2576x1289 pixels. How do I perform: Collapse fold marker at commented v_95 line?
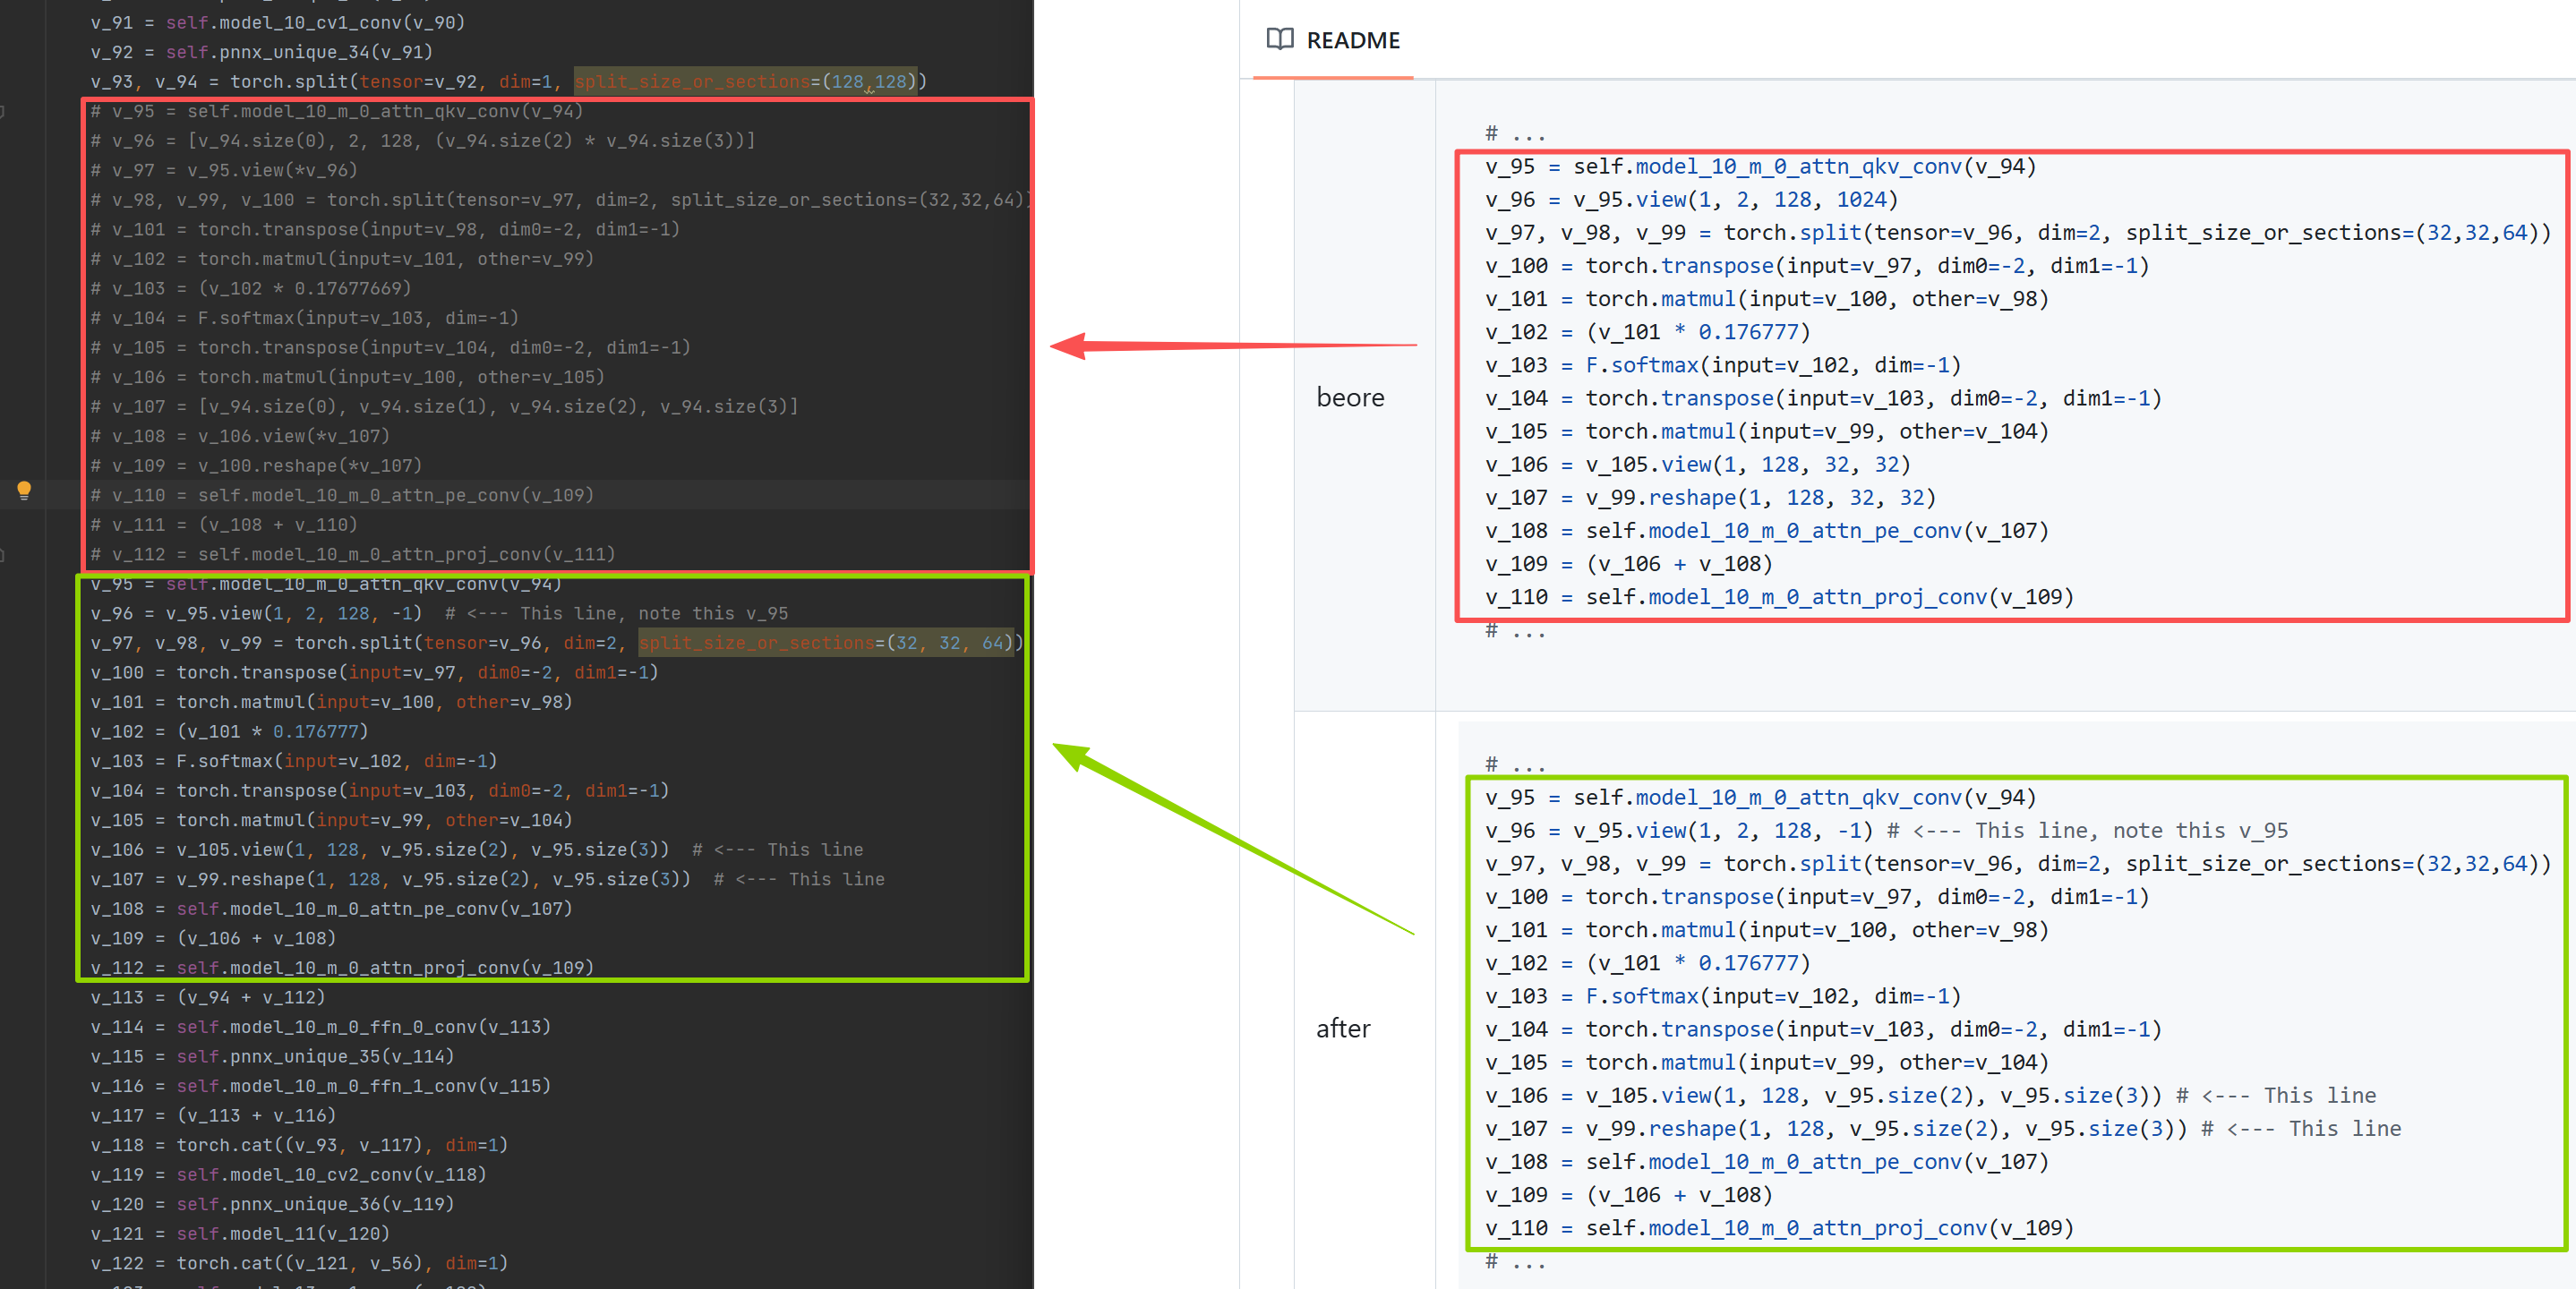click(3, 112)
